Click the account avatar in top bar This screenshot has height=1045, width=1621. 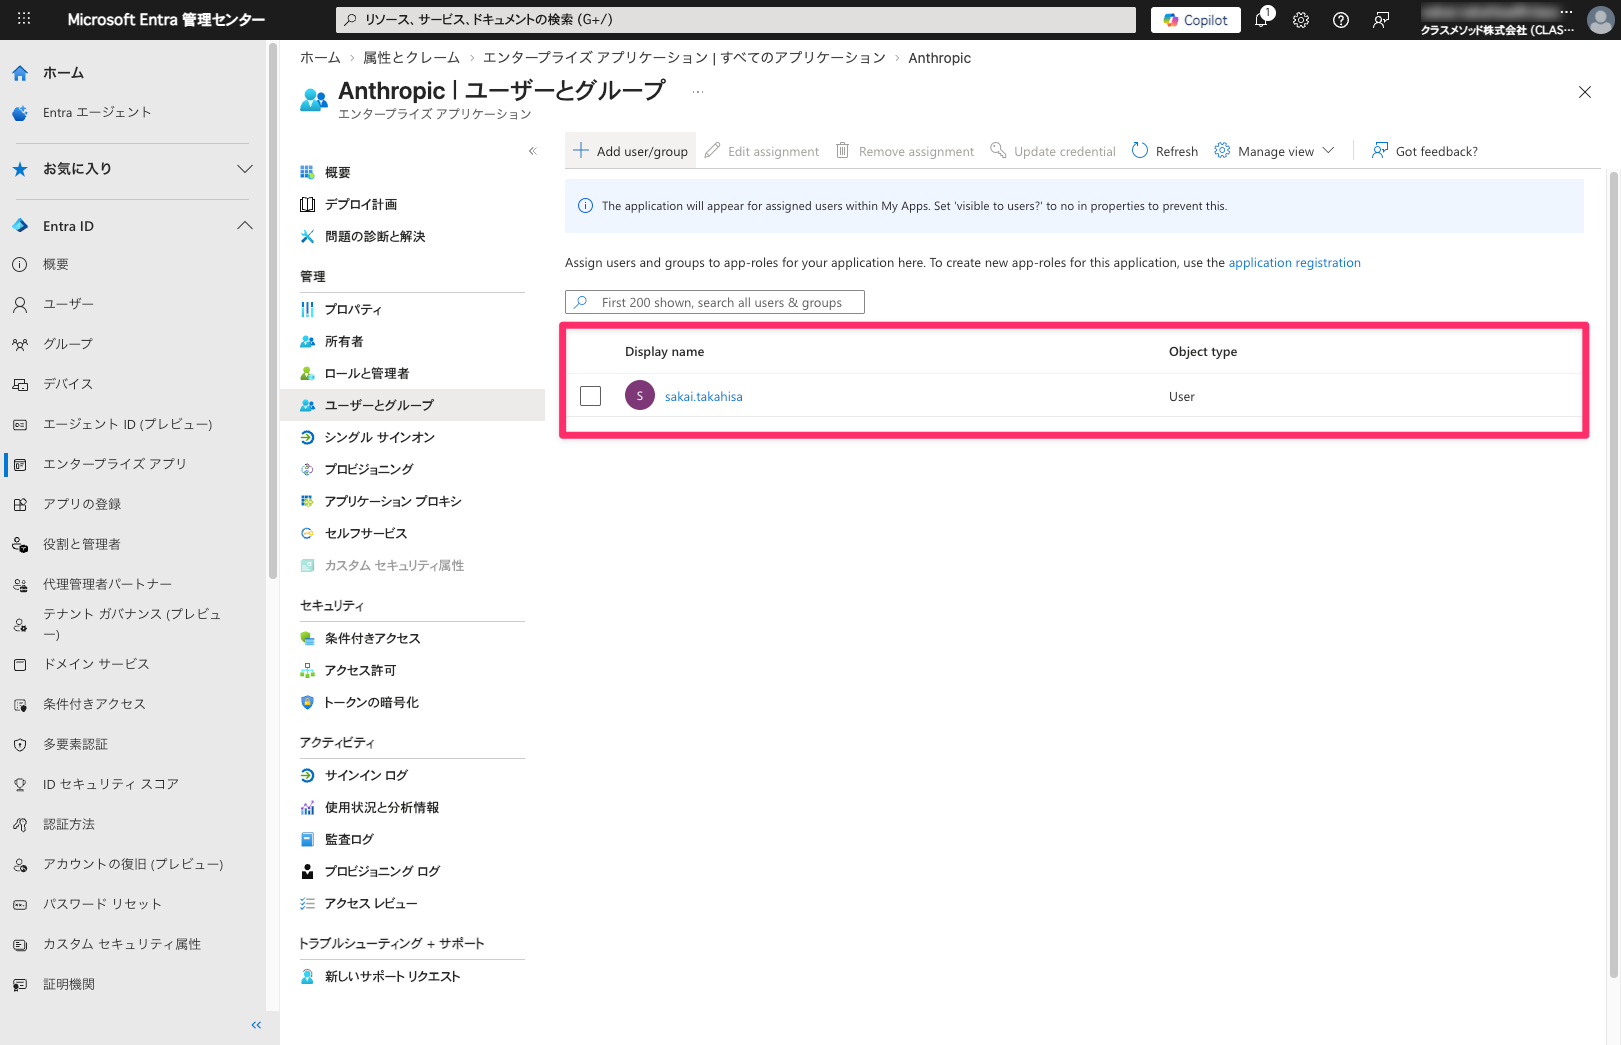click(1599, 20)
